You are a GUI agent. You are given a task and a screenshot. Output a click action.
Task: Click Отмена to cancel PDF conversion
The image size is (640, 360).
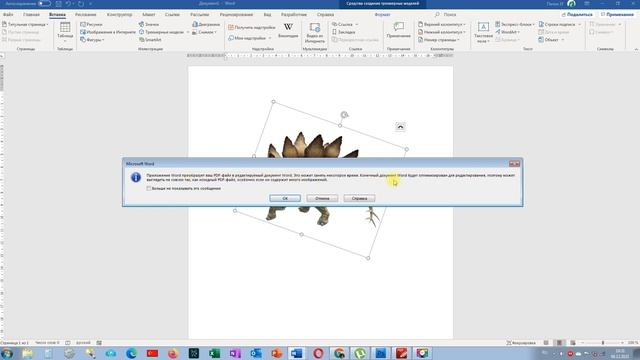(x=322, y=198)
